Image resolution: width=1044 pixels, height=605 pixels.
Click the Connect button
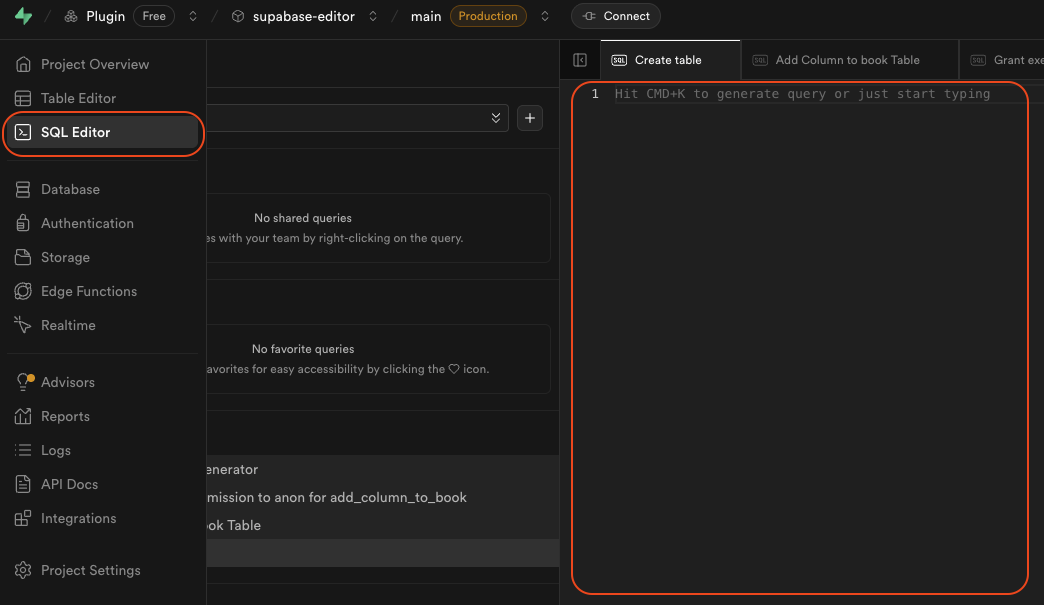[x=616, y=16]
